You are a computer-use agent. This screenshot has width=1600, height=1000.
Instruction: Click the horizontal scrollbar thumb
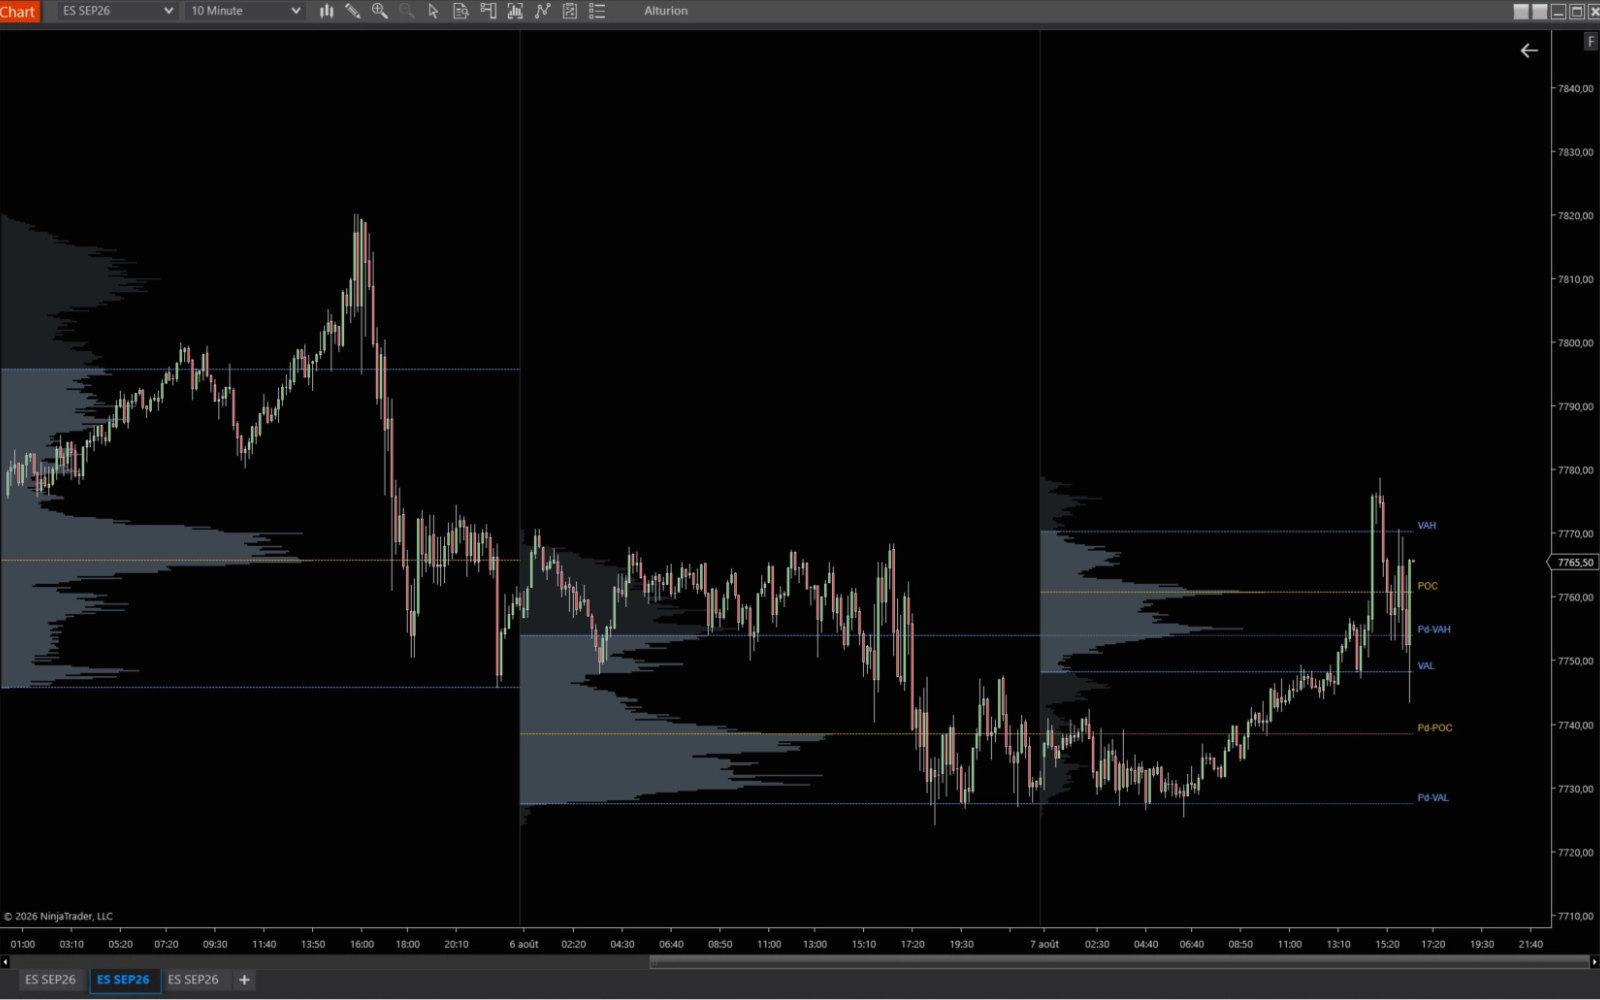(1119, 962)
